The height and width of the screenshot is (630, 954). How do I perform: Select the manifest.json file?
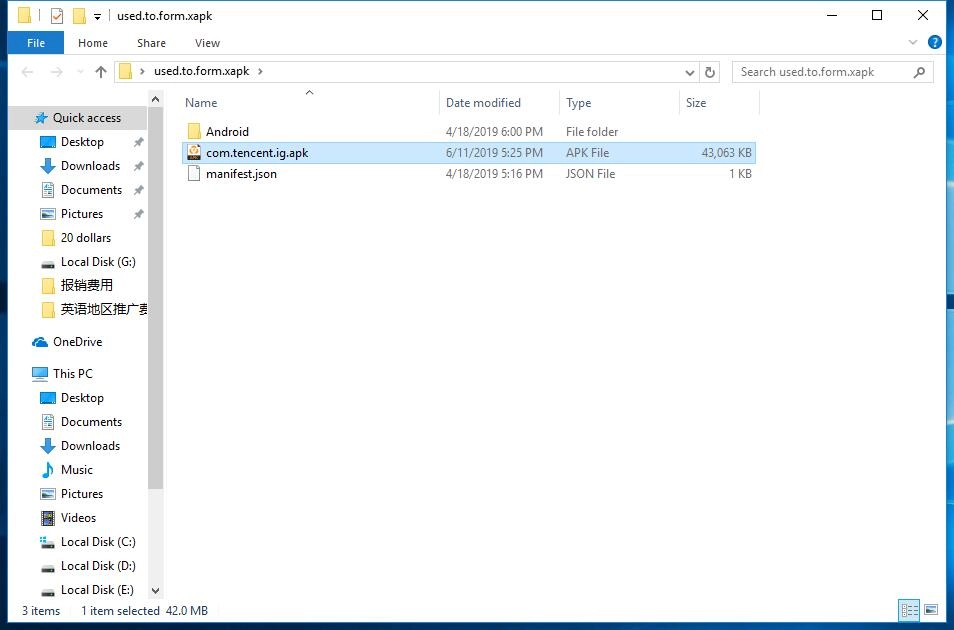click(x=241, y=174)
